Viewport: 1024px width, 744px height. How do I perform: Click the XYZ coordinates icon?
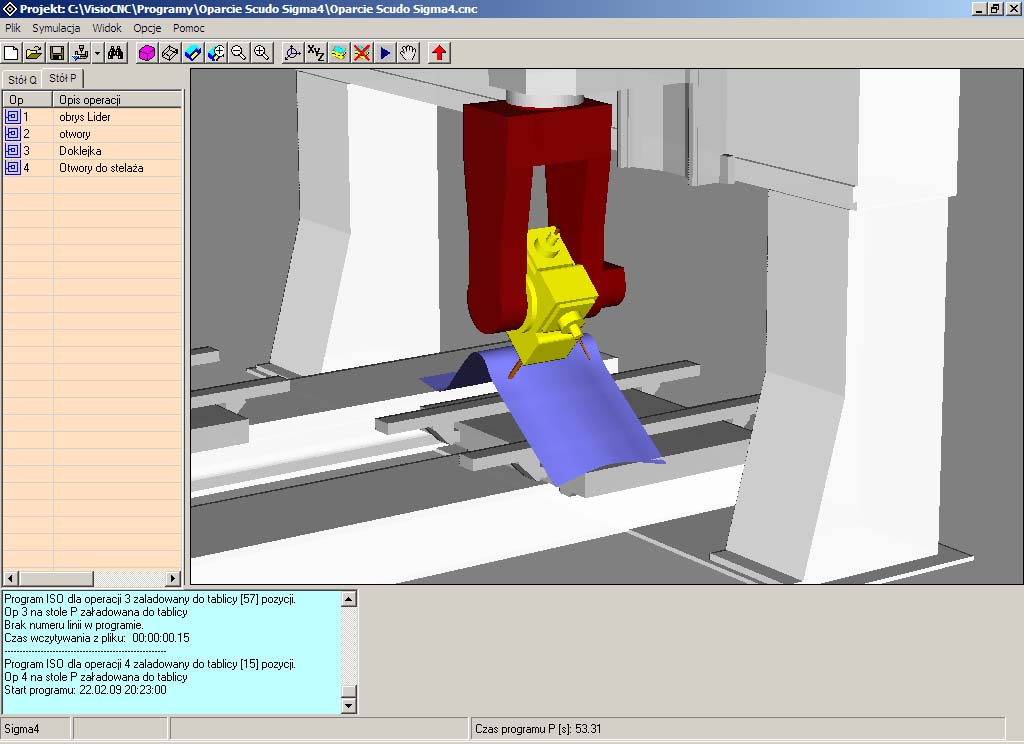[x=315, y=52]
